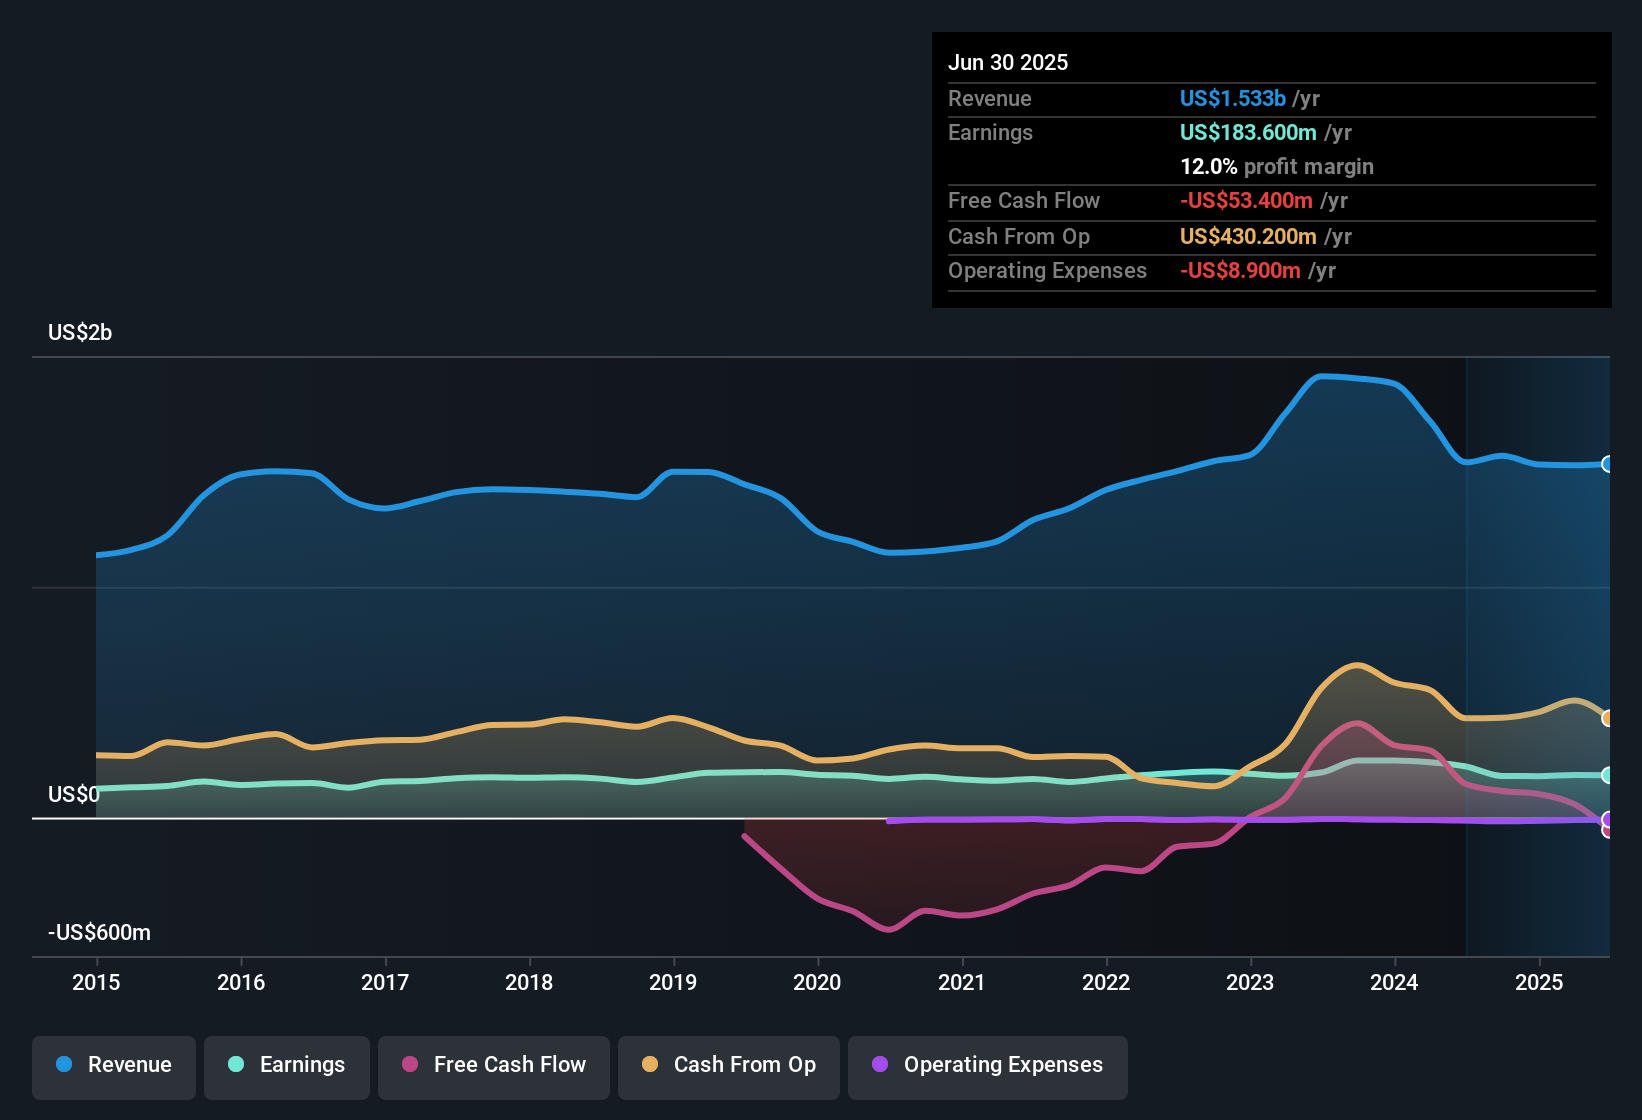Viewport: 1642px width, 1120px height.
Task: Click the pink Free Cash Flow legend dot
Action: (410, 1064)
